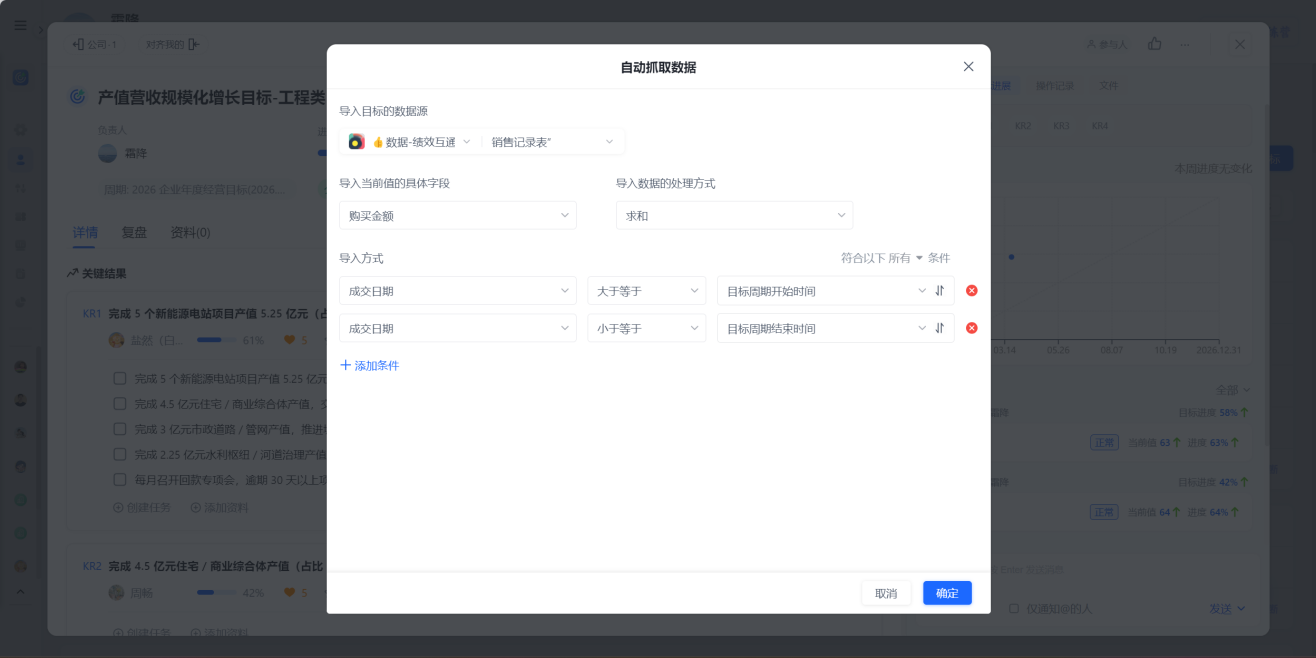This screenshot has width=1316, height=658.
Task: Open the 求和 processing method dropdown
Action: pyautogui.click(x=734, y=215)
